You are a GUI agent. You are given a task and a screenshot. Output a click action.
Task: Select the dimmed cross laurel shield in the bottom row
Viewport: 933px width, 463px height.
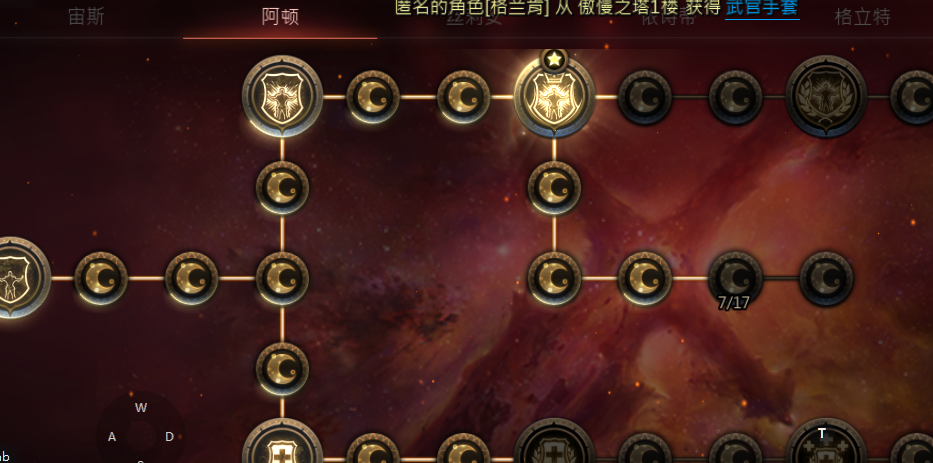[554, 442]
